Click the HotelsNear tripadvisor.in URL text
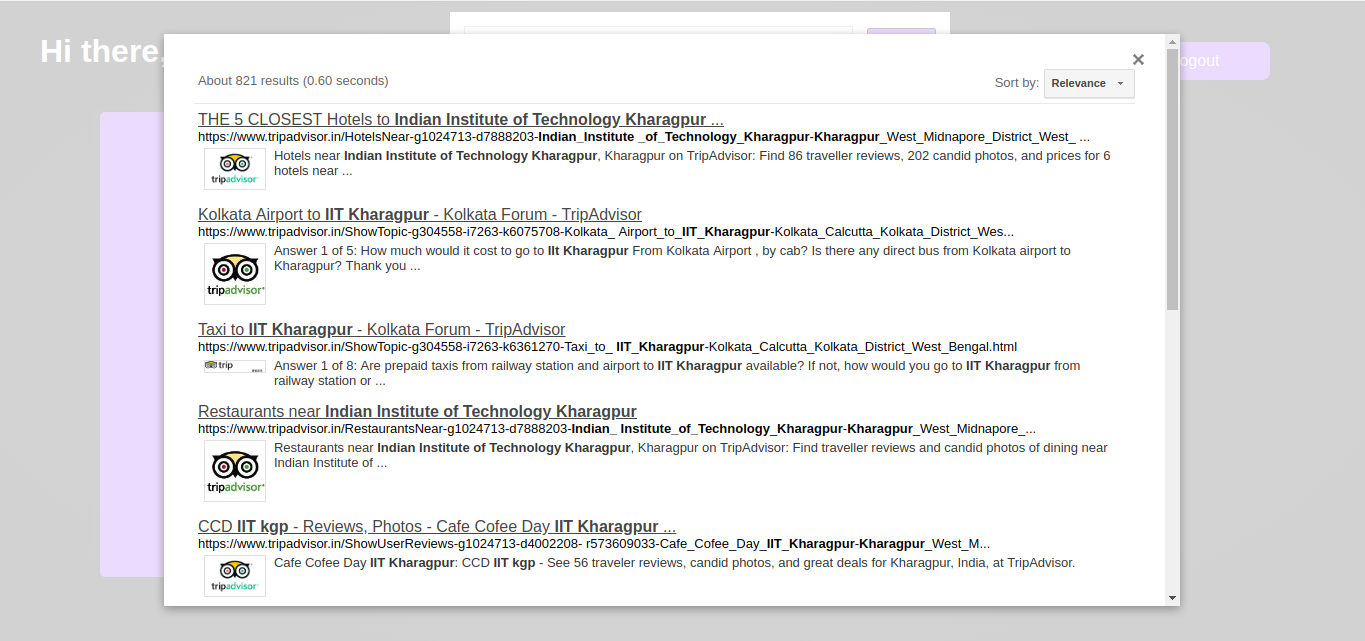Screen dimensions: 1365x641 (x=644, y=137)
